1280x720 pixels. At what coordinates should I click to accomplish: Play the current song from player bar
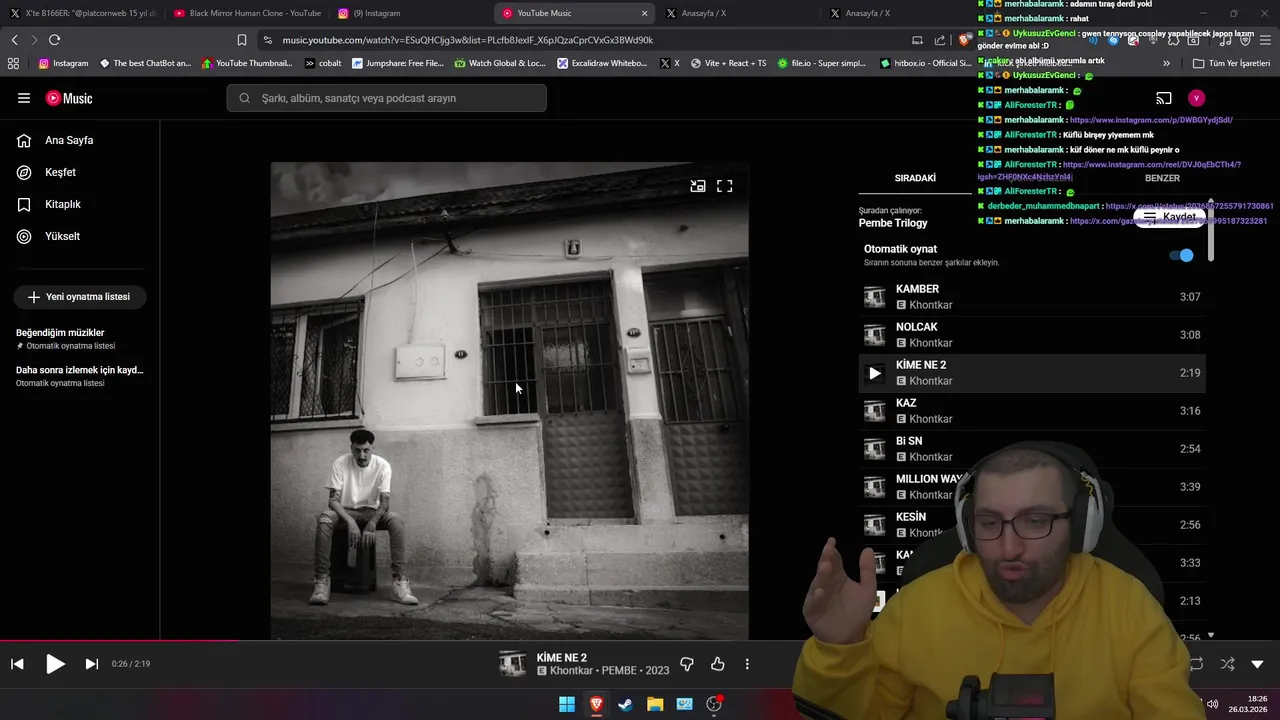[55, 664]
